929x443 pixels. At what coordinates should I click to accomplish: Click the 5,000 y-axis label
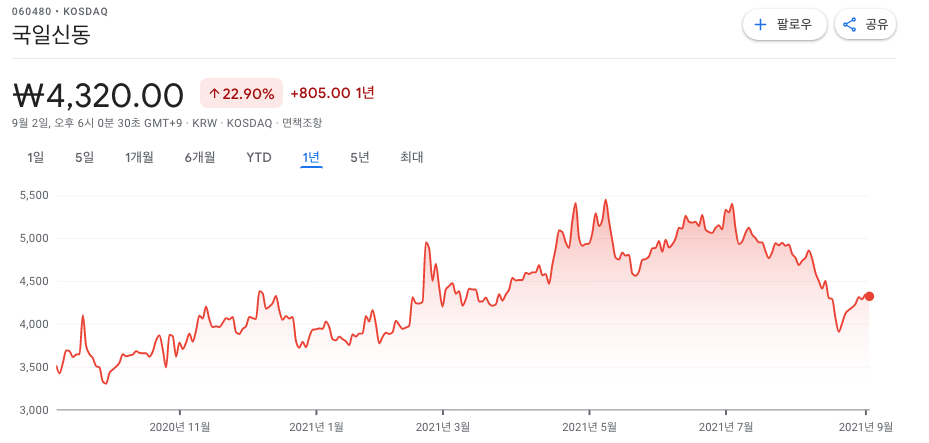pyautogui.click(x=36, y=238)
